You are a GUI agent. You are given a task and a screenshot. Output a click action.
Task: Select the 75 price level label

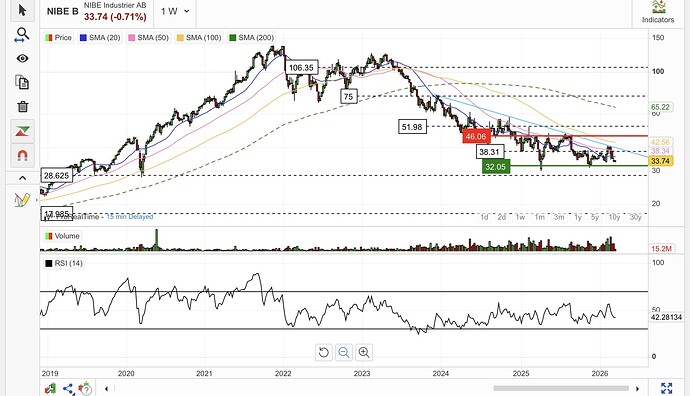pyautogui.click(x=349, y=96)
